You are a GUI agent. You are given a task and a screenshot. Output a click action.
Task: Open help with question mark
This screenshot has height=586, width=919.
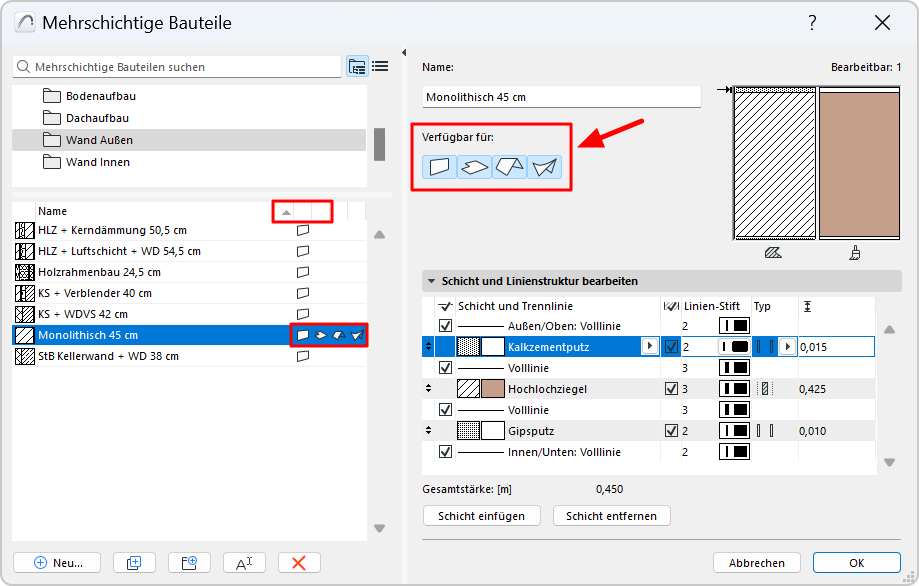point(812,23)
